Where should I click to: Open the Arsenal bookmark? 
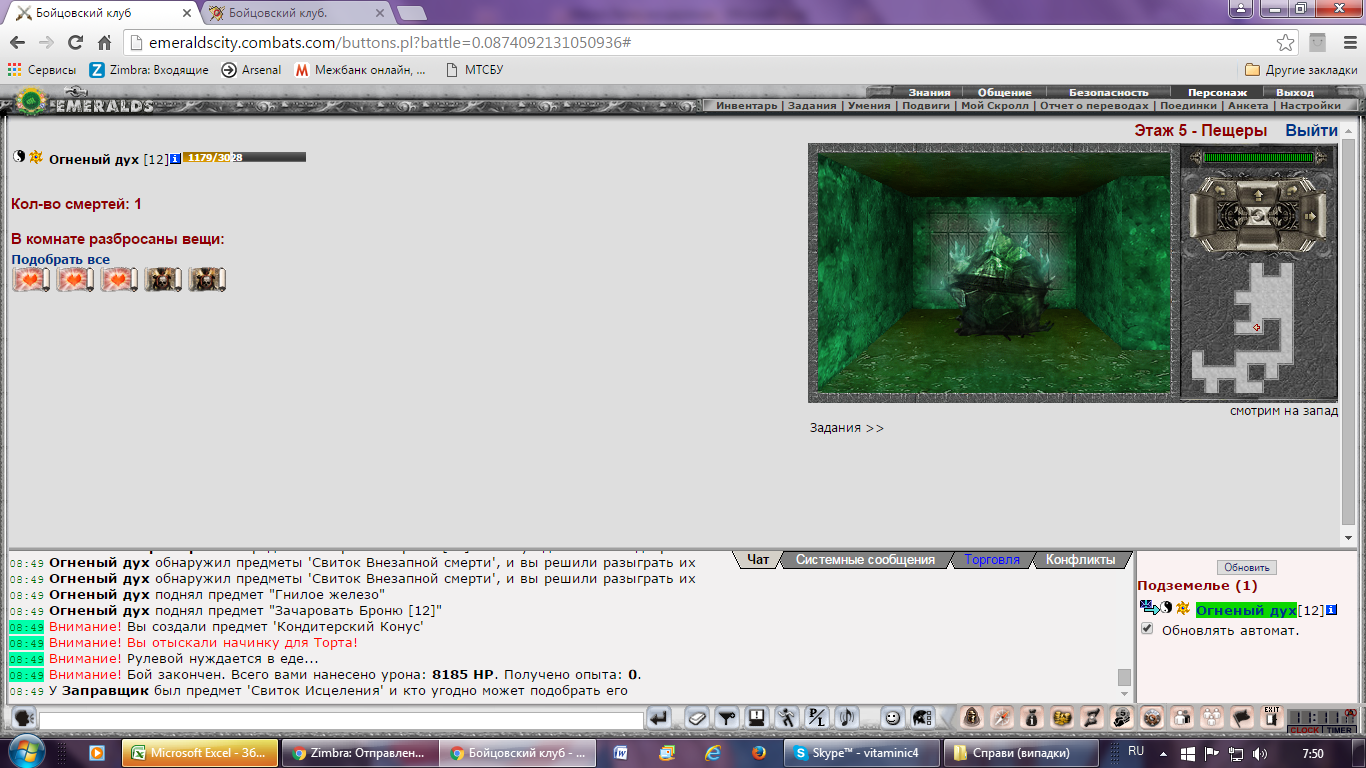tap(251, 70)
